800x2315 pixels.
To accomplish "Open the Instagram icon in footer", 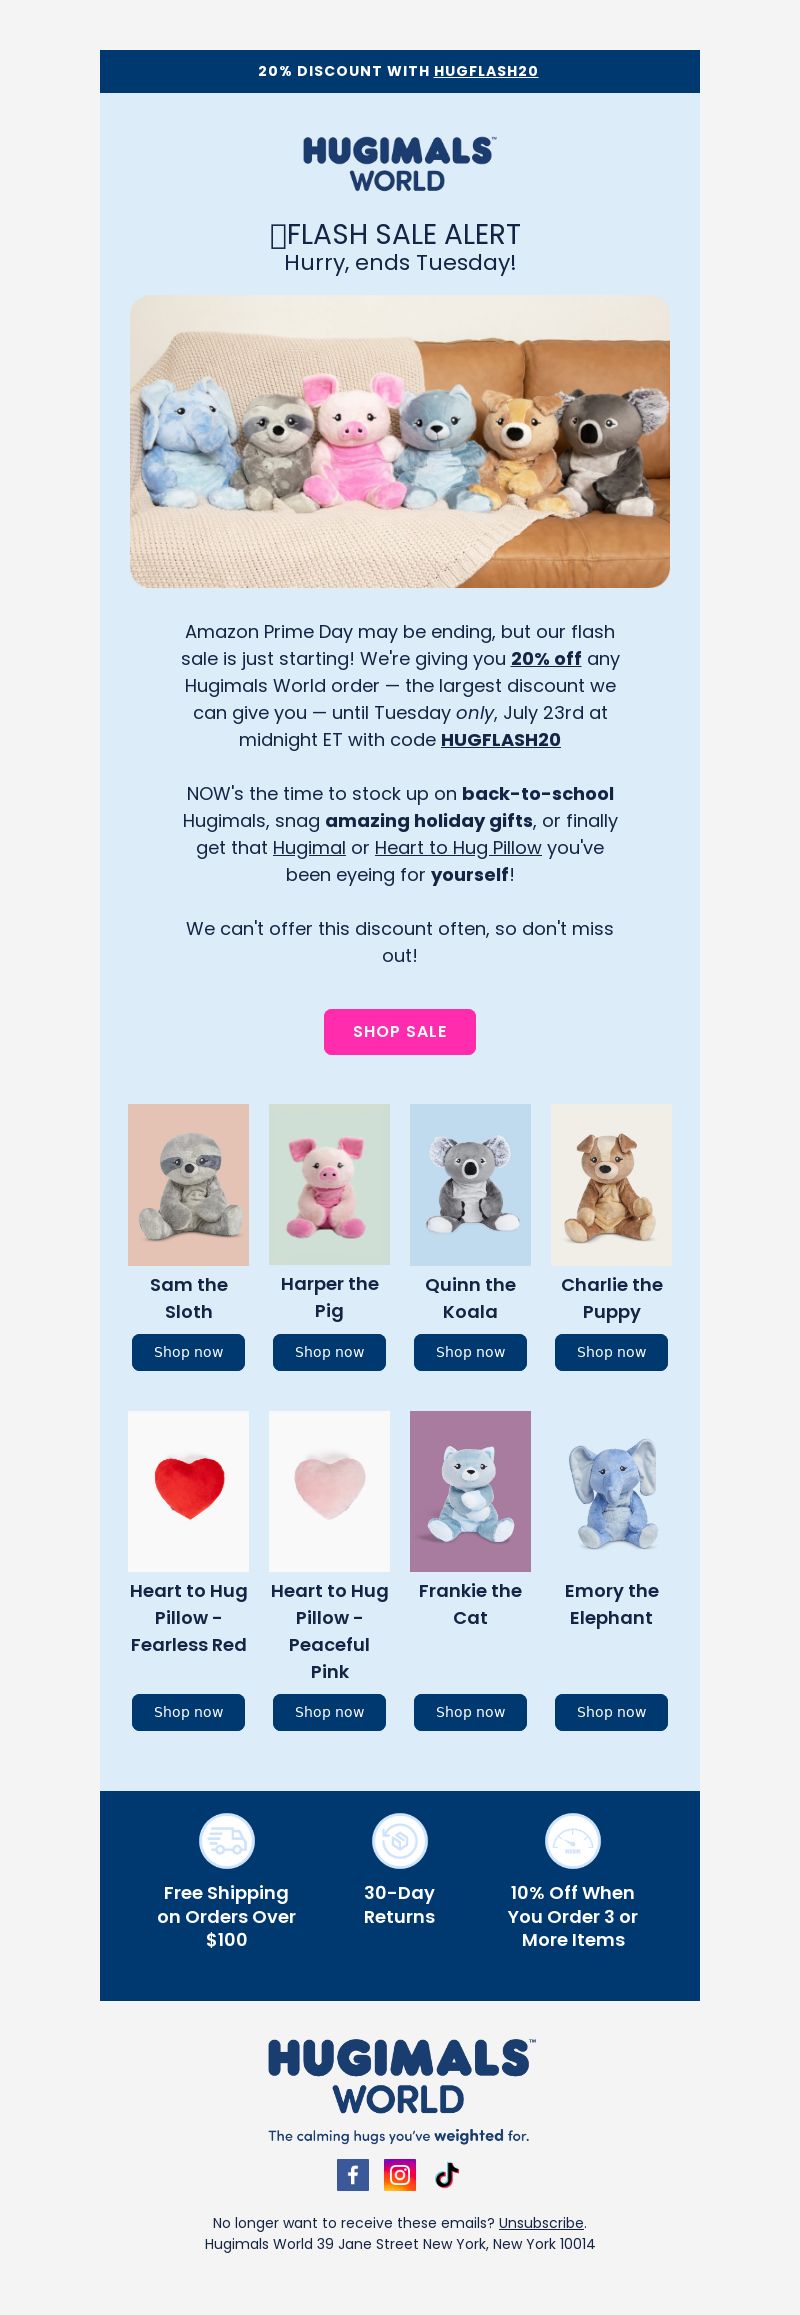I will point(400,2174).
